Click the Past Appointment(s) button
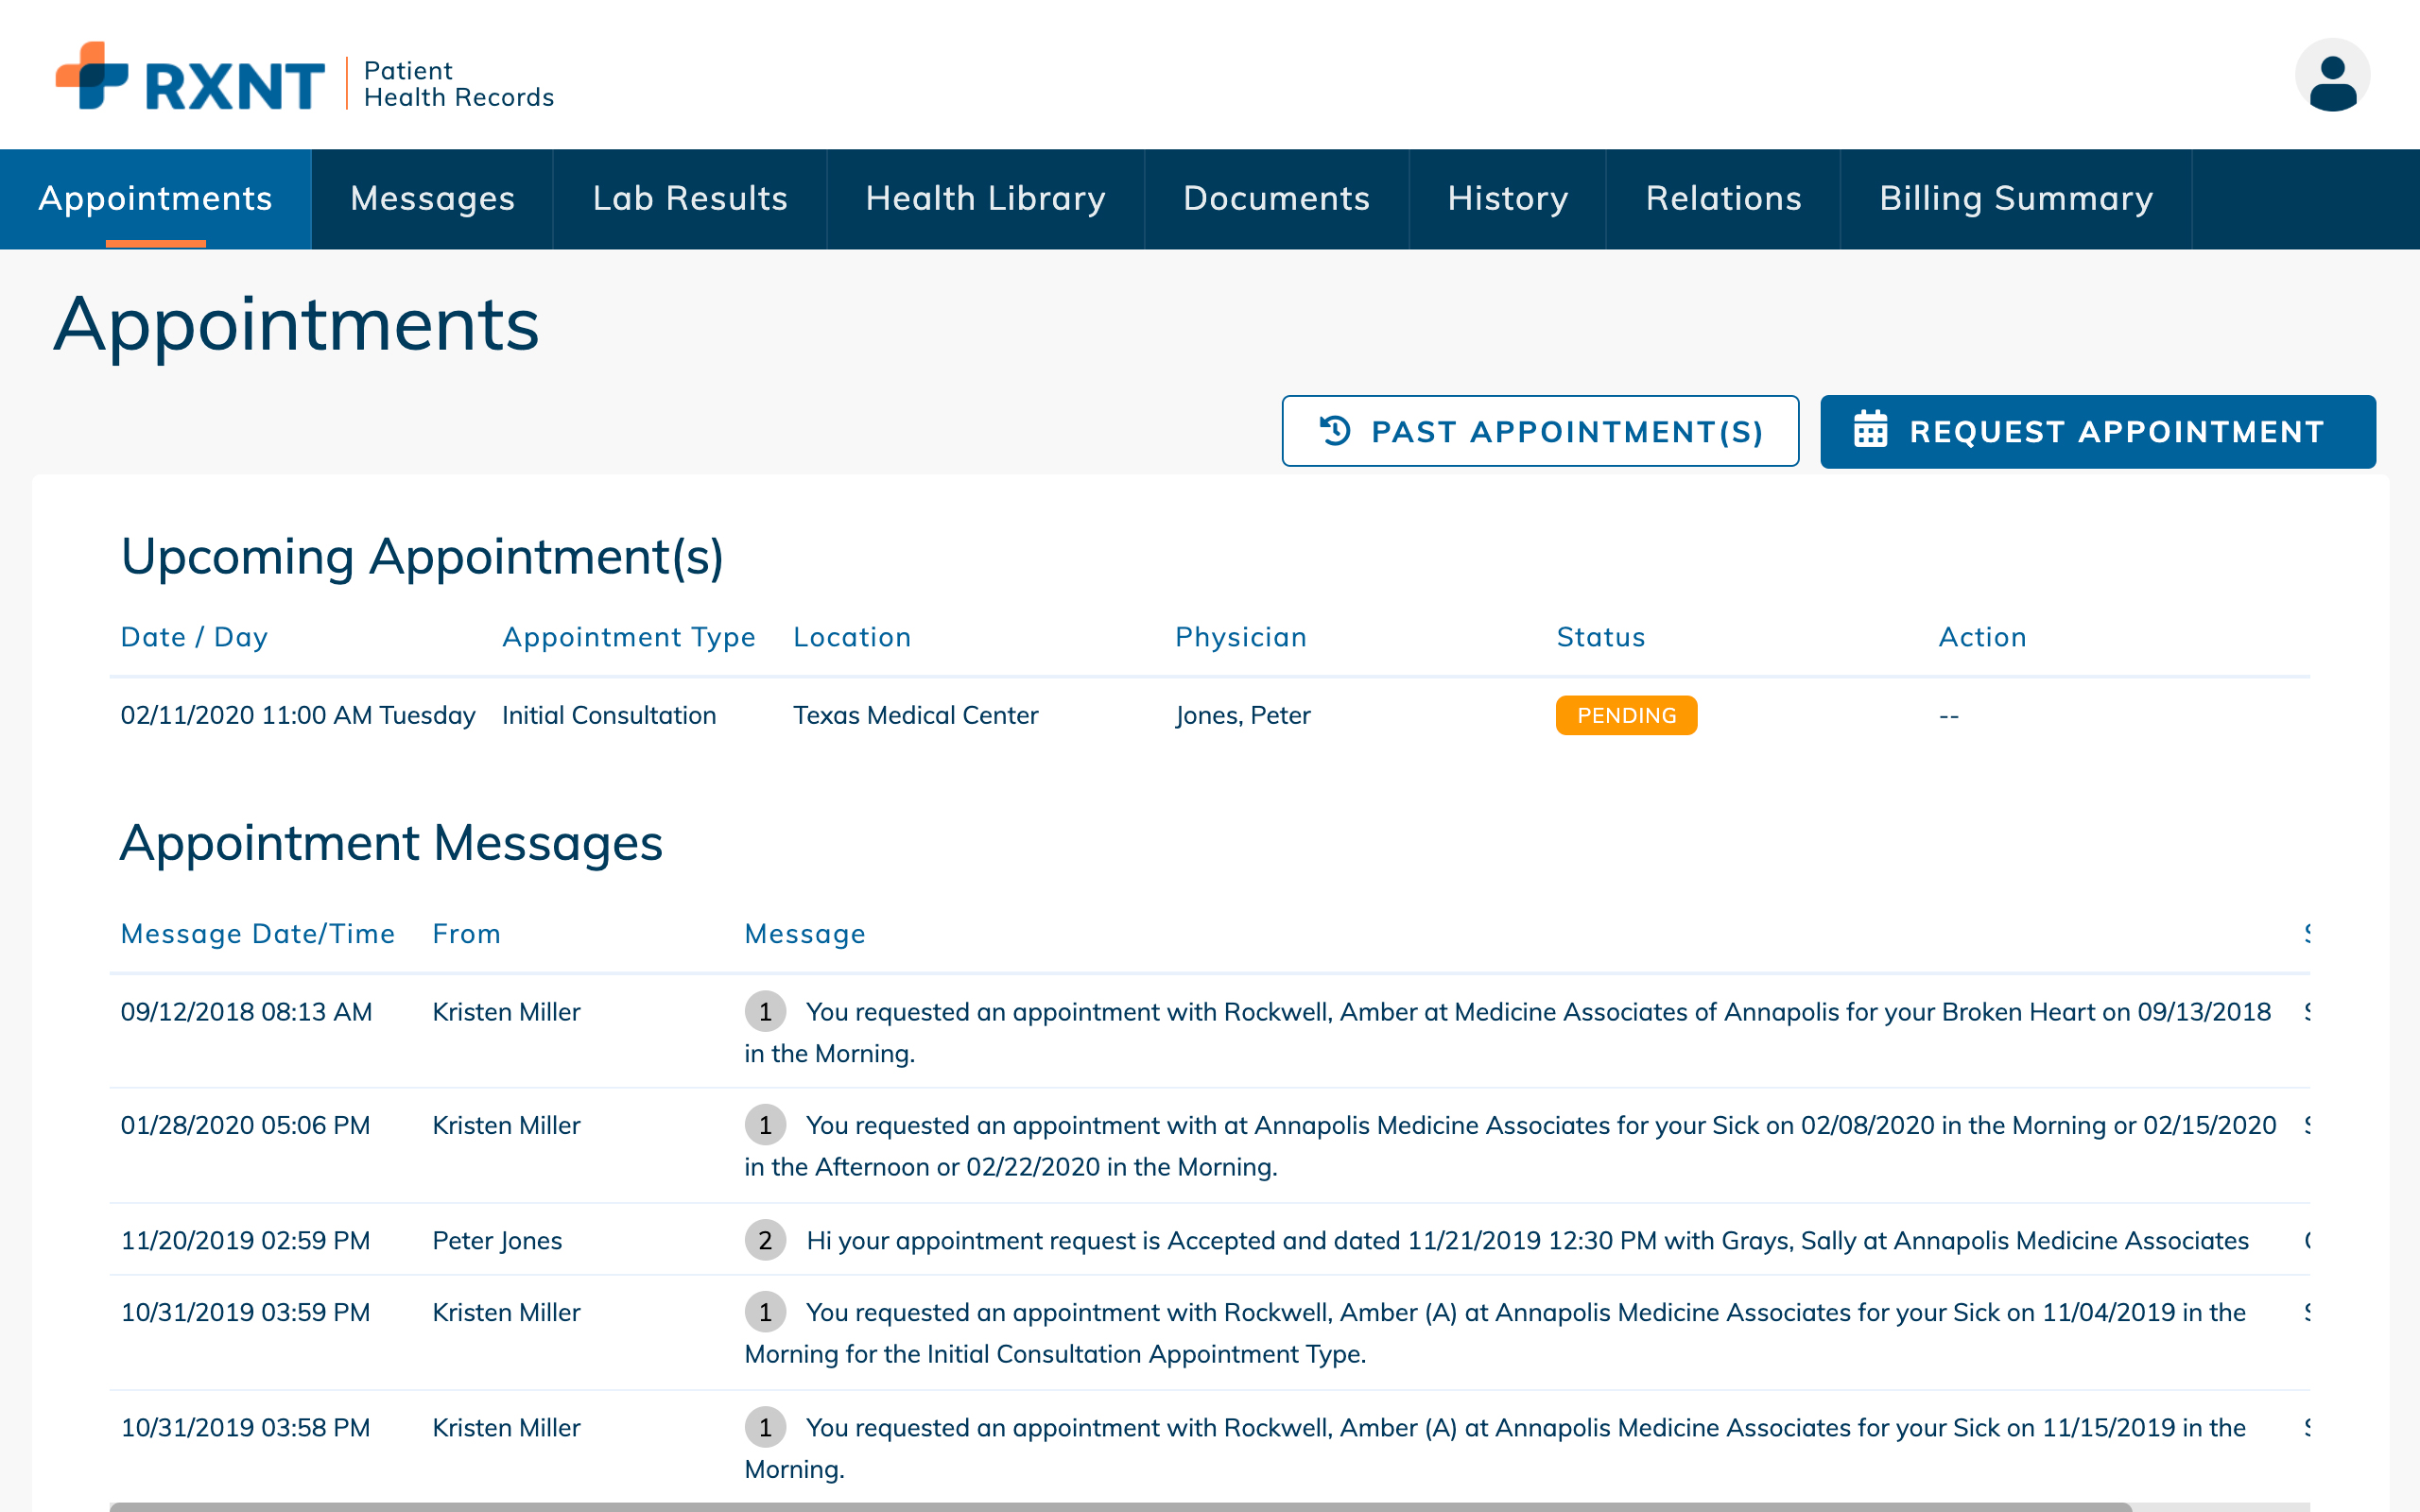 1540,431
